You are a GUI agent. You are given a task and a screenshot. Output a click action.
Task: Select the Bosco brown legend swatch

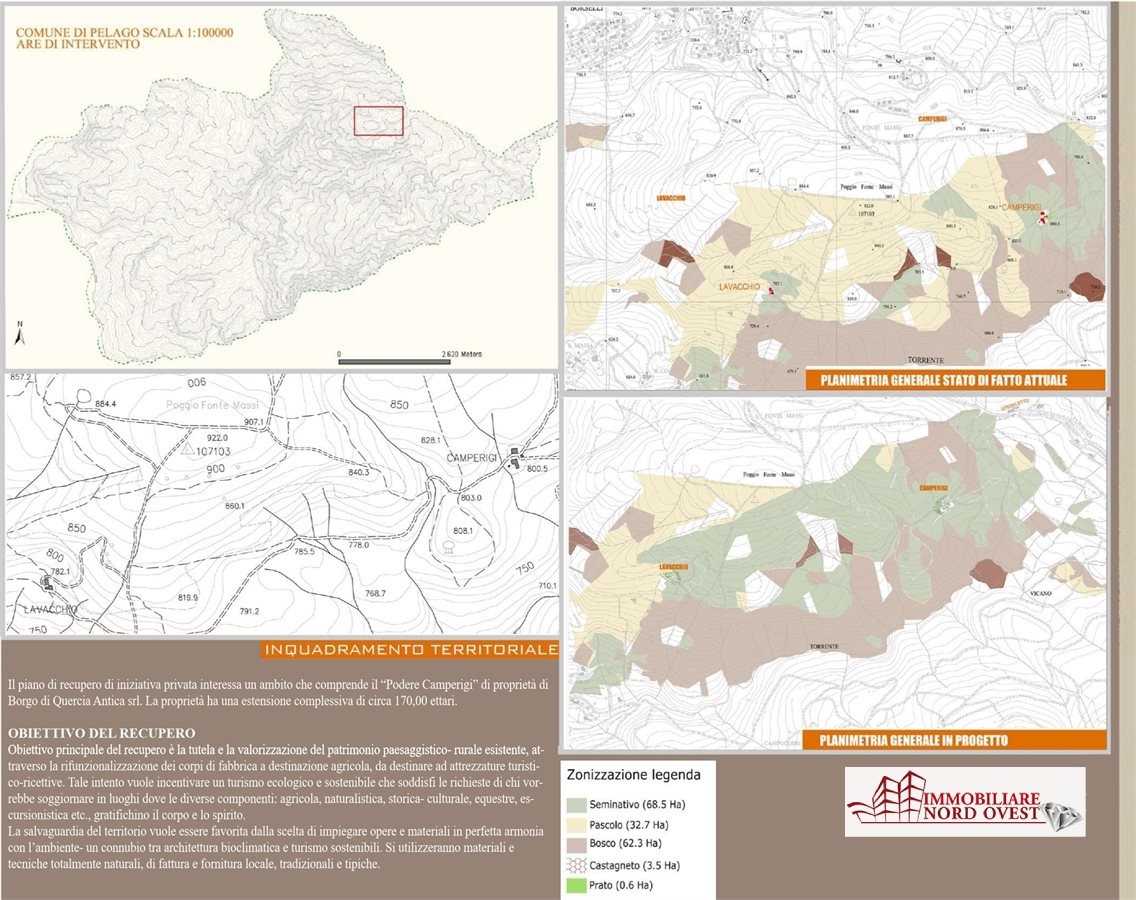(578, 844)
